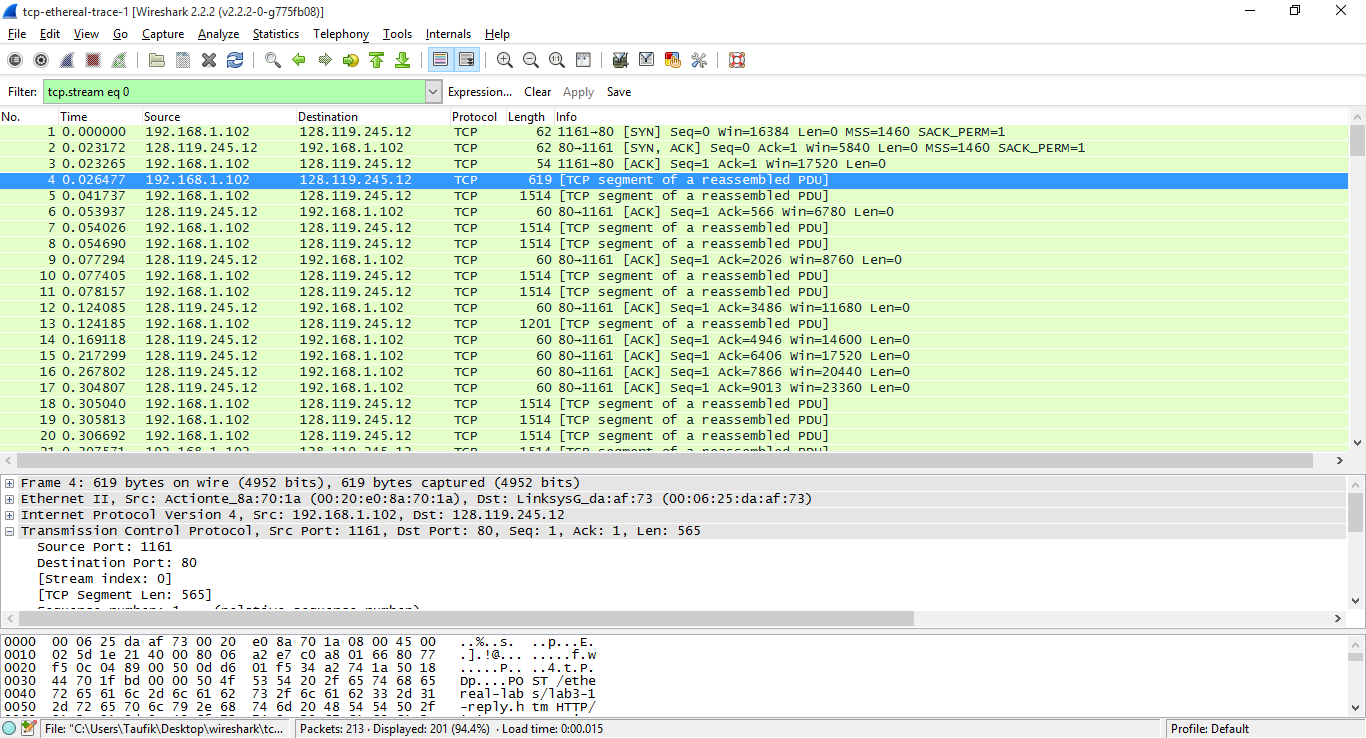Image resolution: width=1366 pixels, height=738 pixels.
Task: Restart the current capture
Action: click(119, 60)
